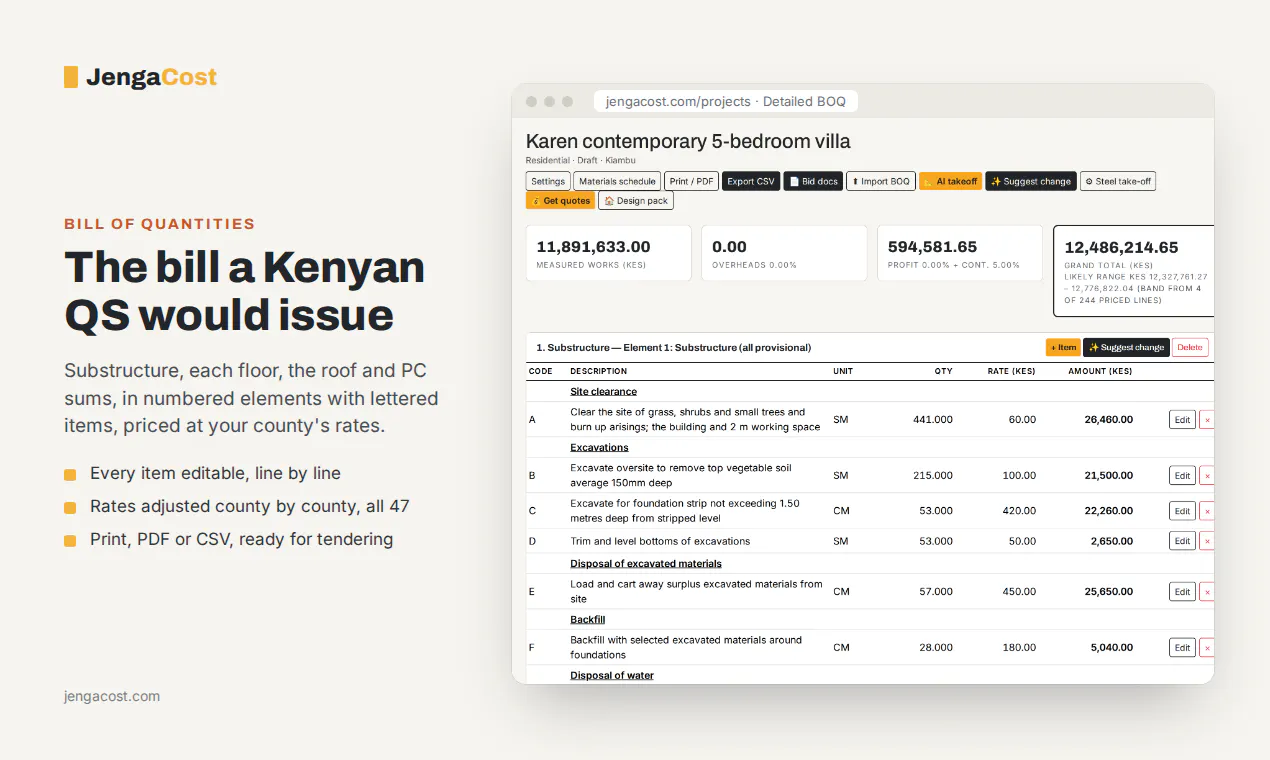Click the amount 25,650.00 in row E

click(1109, 591)
